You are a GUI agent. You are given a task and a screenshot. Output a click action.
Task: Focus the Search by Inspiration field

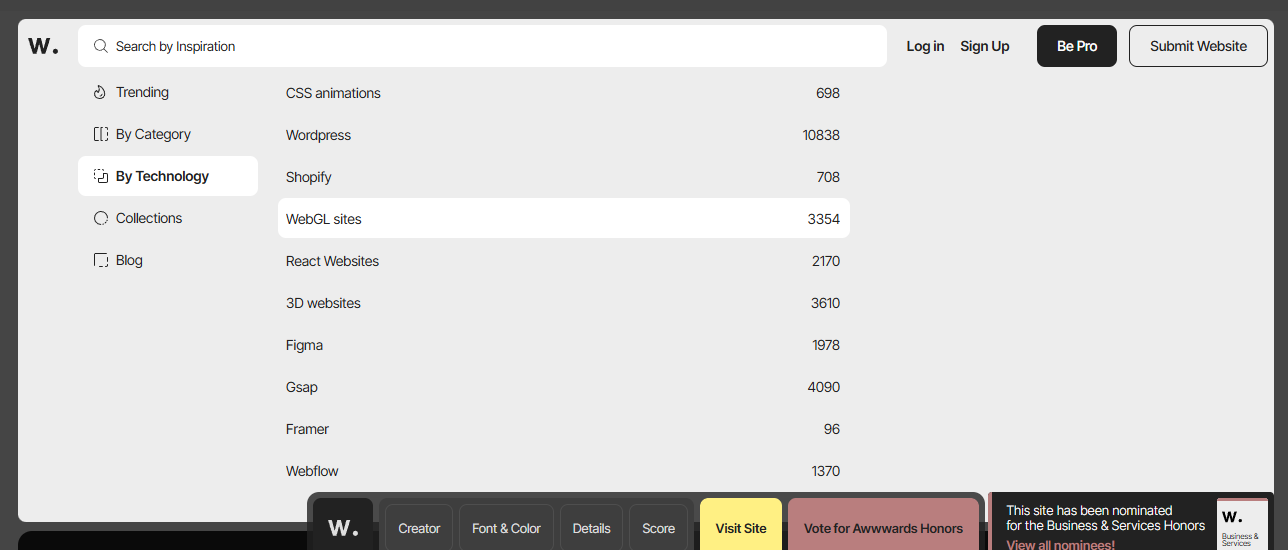(x=482, y=46)
